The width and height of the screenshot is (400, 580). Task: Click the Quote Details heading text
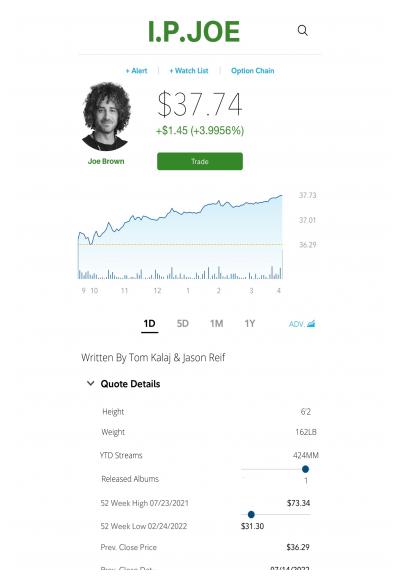(x=130, y=384)
